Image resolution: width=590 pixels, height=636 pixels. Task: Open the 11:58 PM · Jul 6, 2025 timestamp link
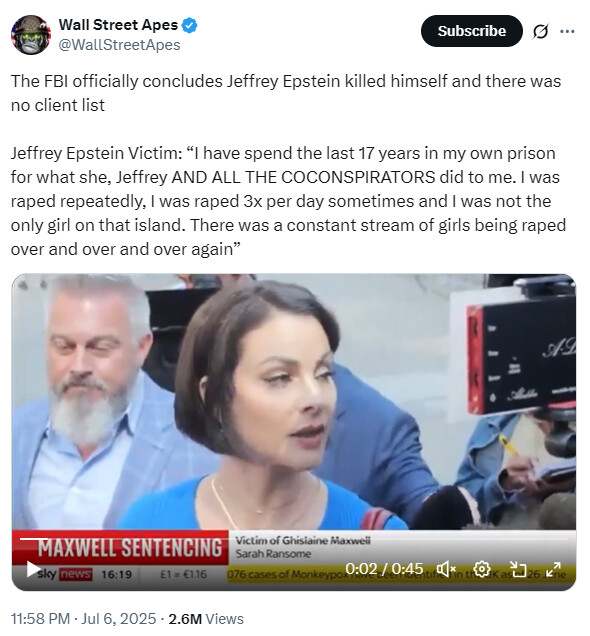pyautogui.click(x=84, y=619)
